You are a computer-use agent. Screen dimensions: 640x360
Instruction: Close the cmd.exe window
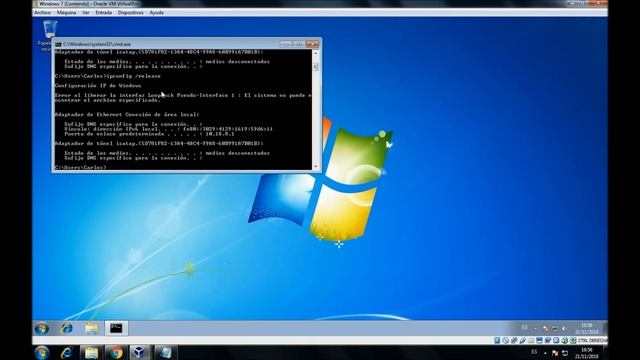(x=312, y=44)
